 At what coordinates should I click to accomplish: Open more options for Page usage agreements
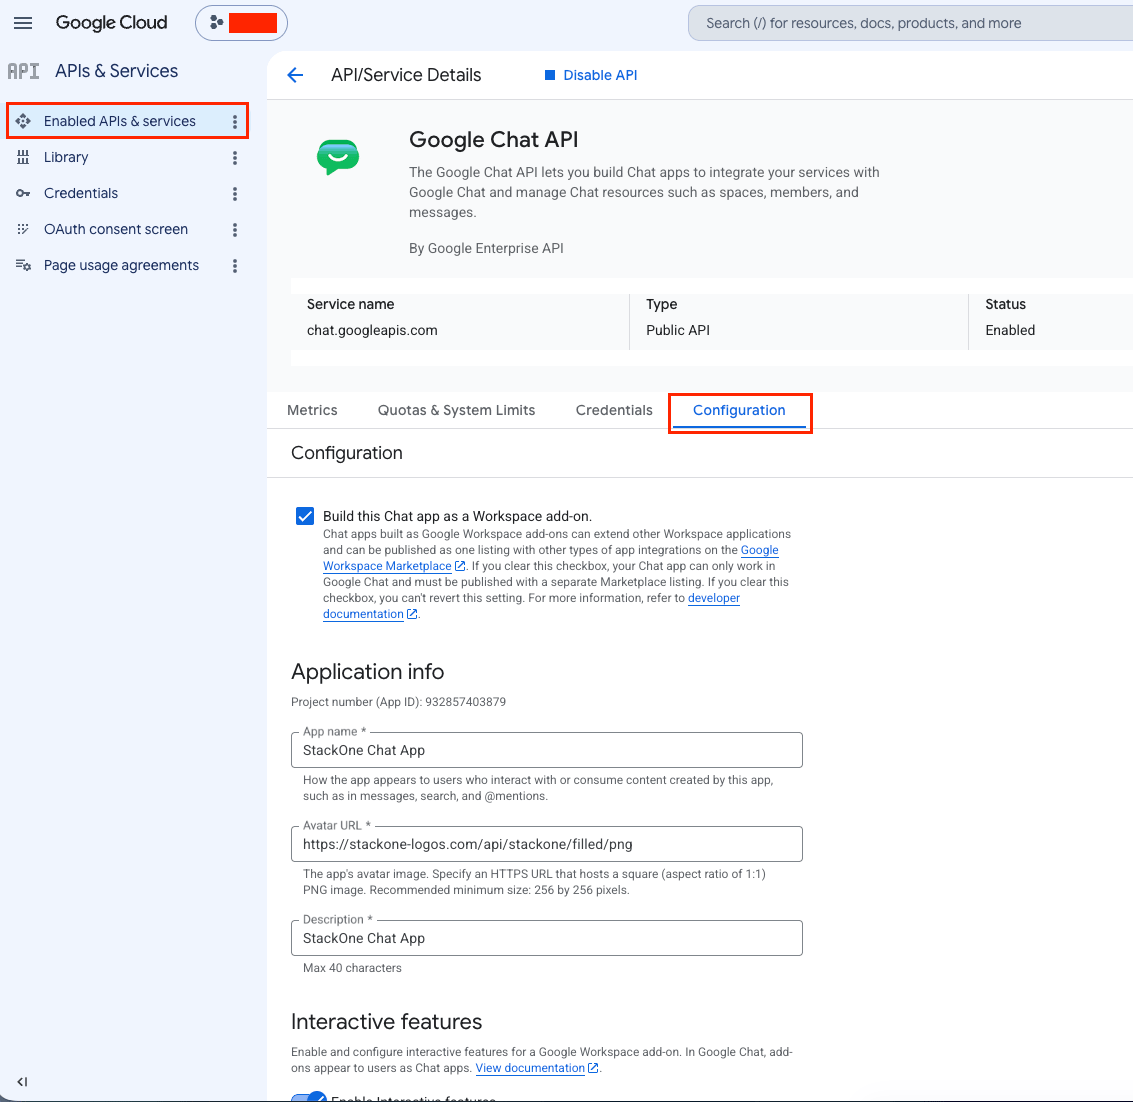pos(235,266)
